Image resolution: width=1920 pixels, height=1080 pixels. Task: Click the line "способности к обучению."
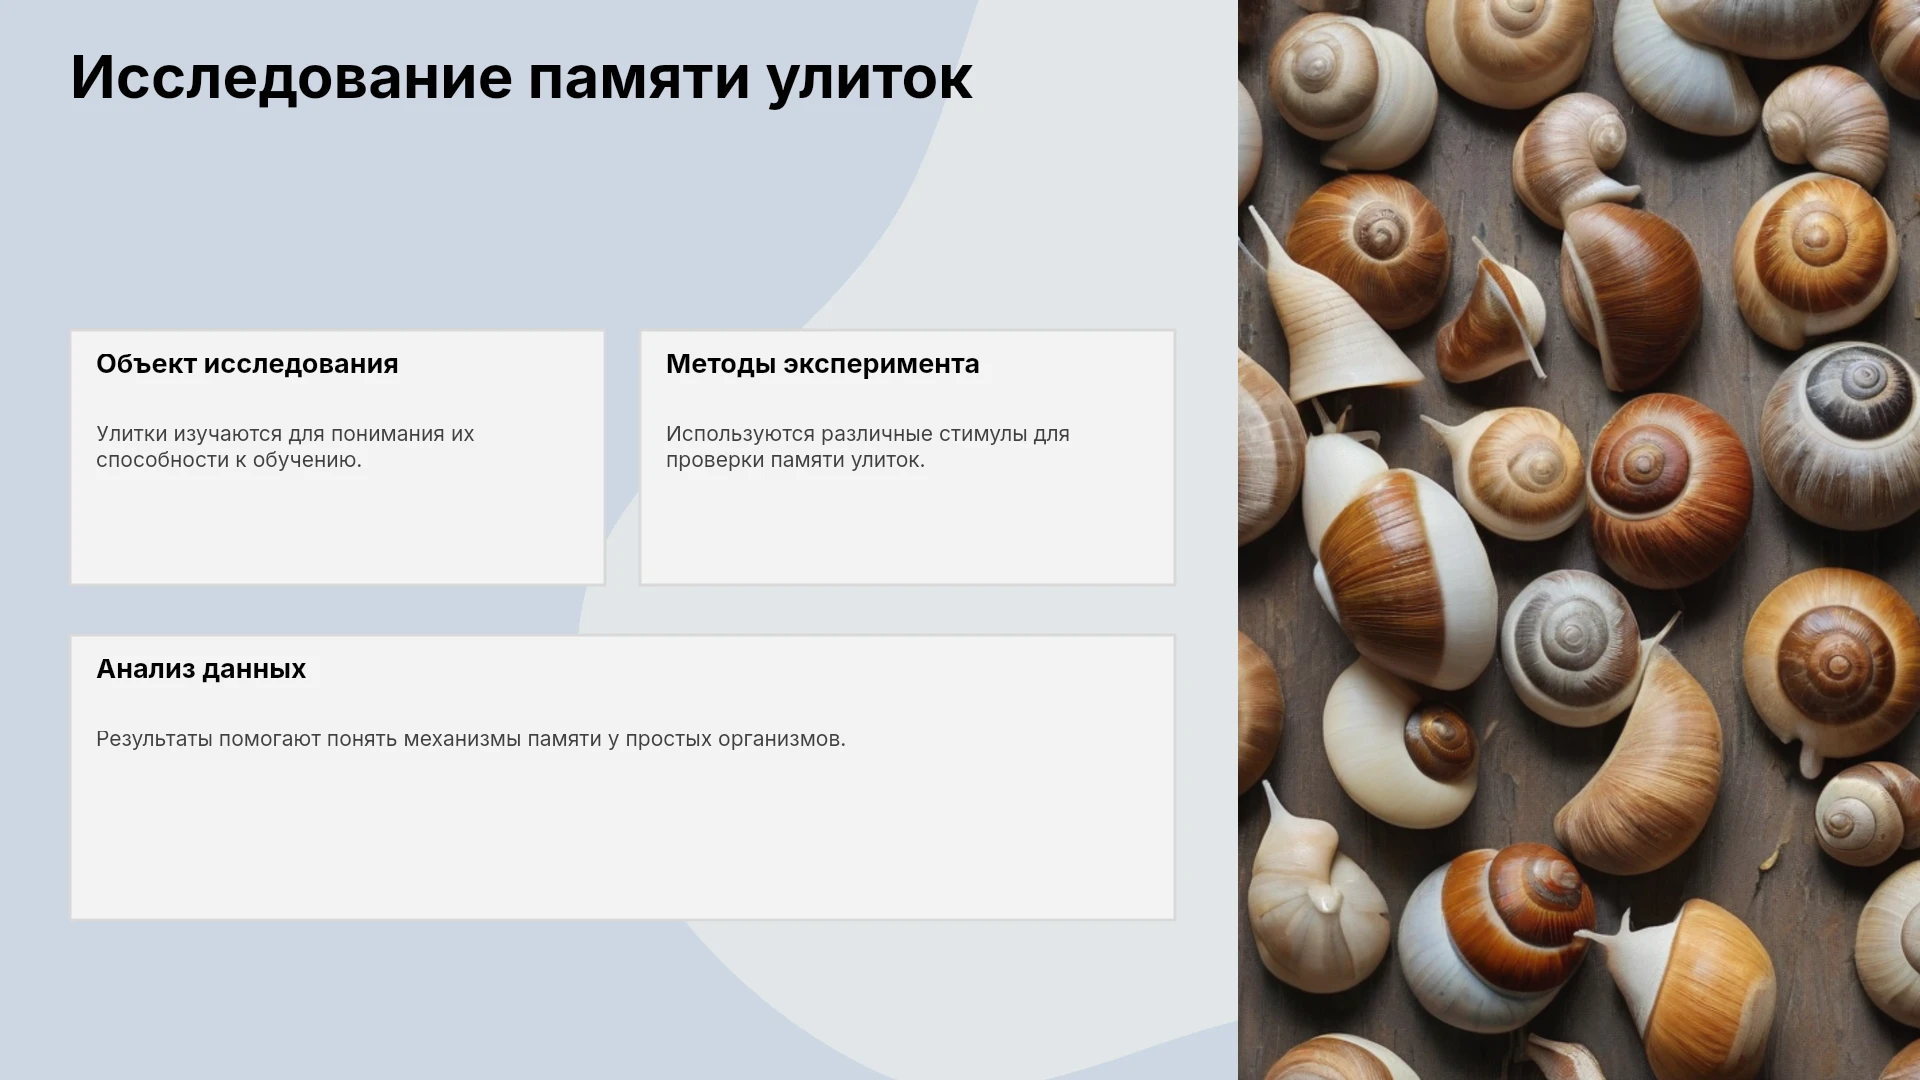pos(229,460)
